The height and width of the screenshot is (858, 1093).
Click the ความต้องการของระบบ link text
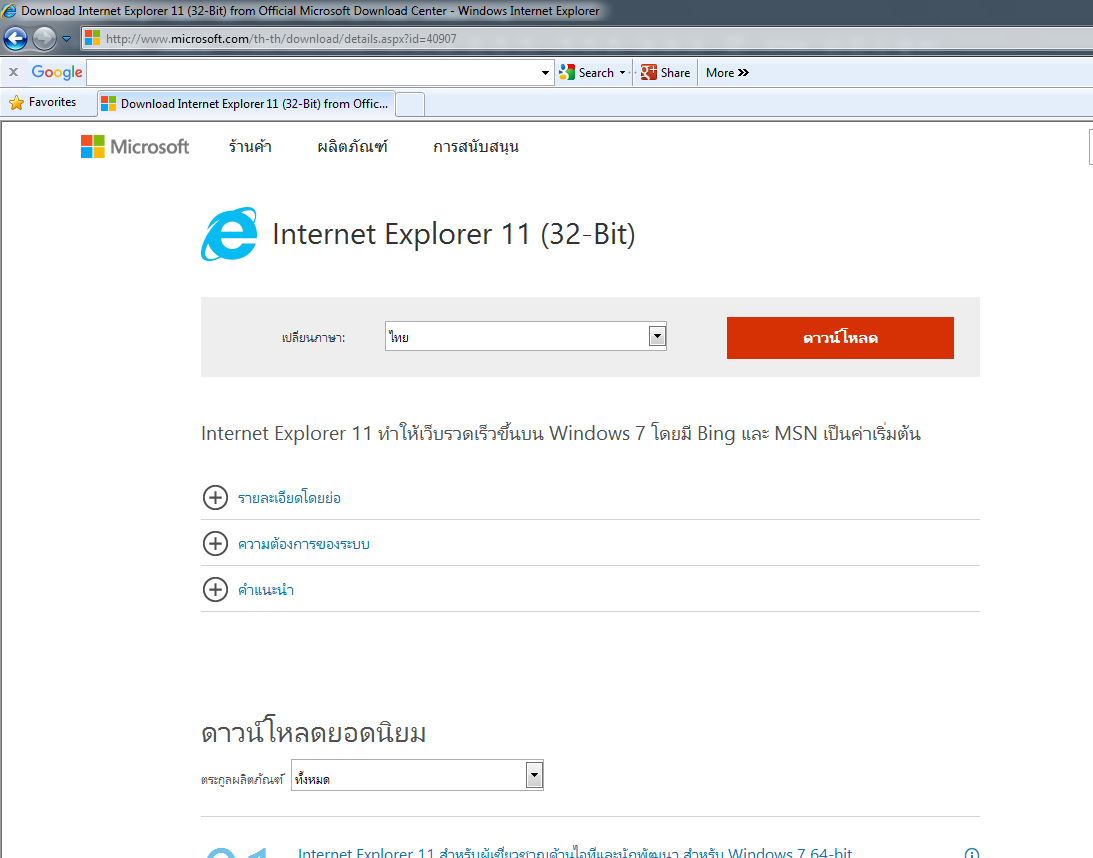click(304, 544)
